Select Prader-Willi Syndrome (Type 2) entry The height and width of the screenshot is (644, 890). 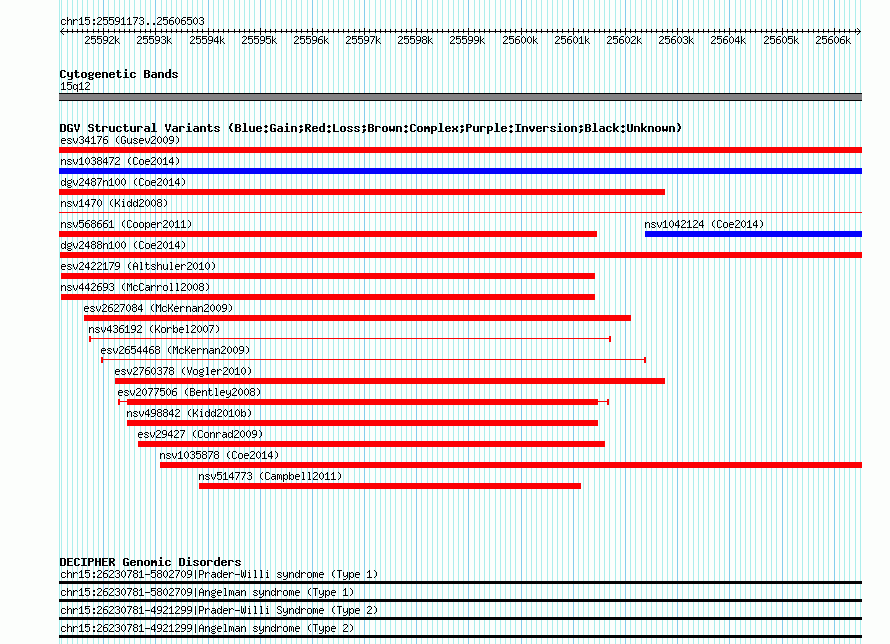[219, 611]
